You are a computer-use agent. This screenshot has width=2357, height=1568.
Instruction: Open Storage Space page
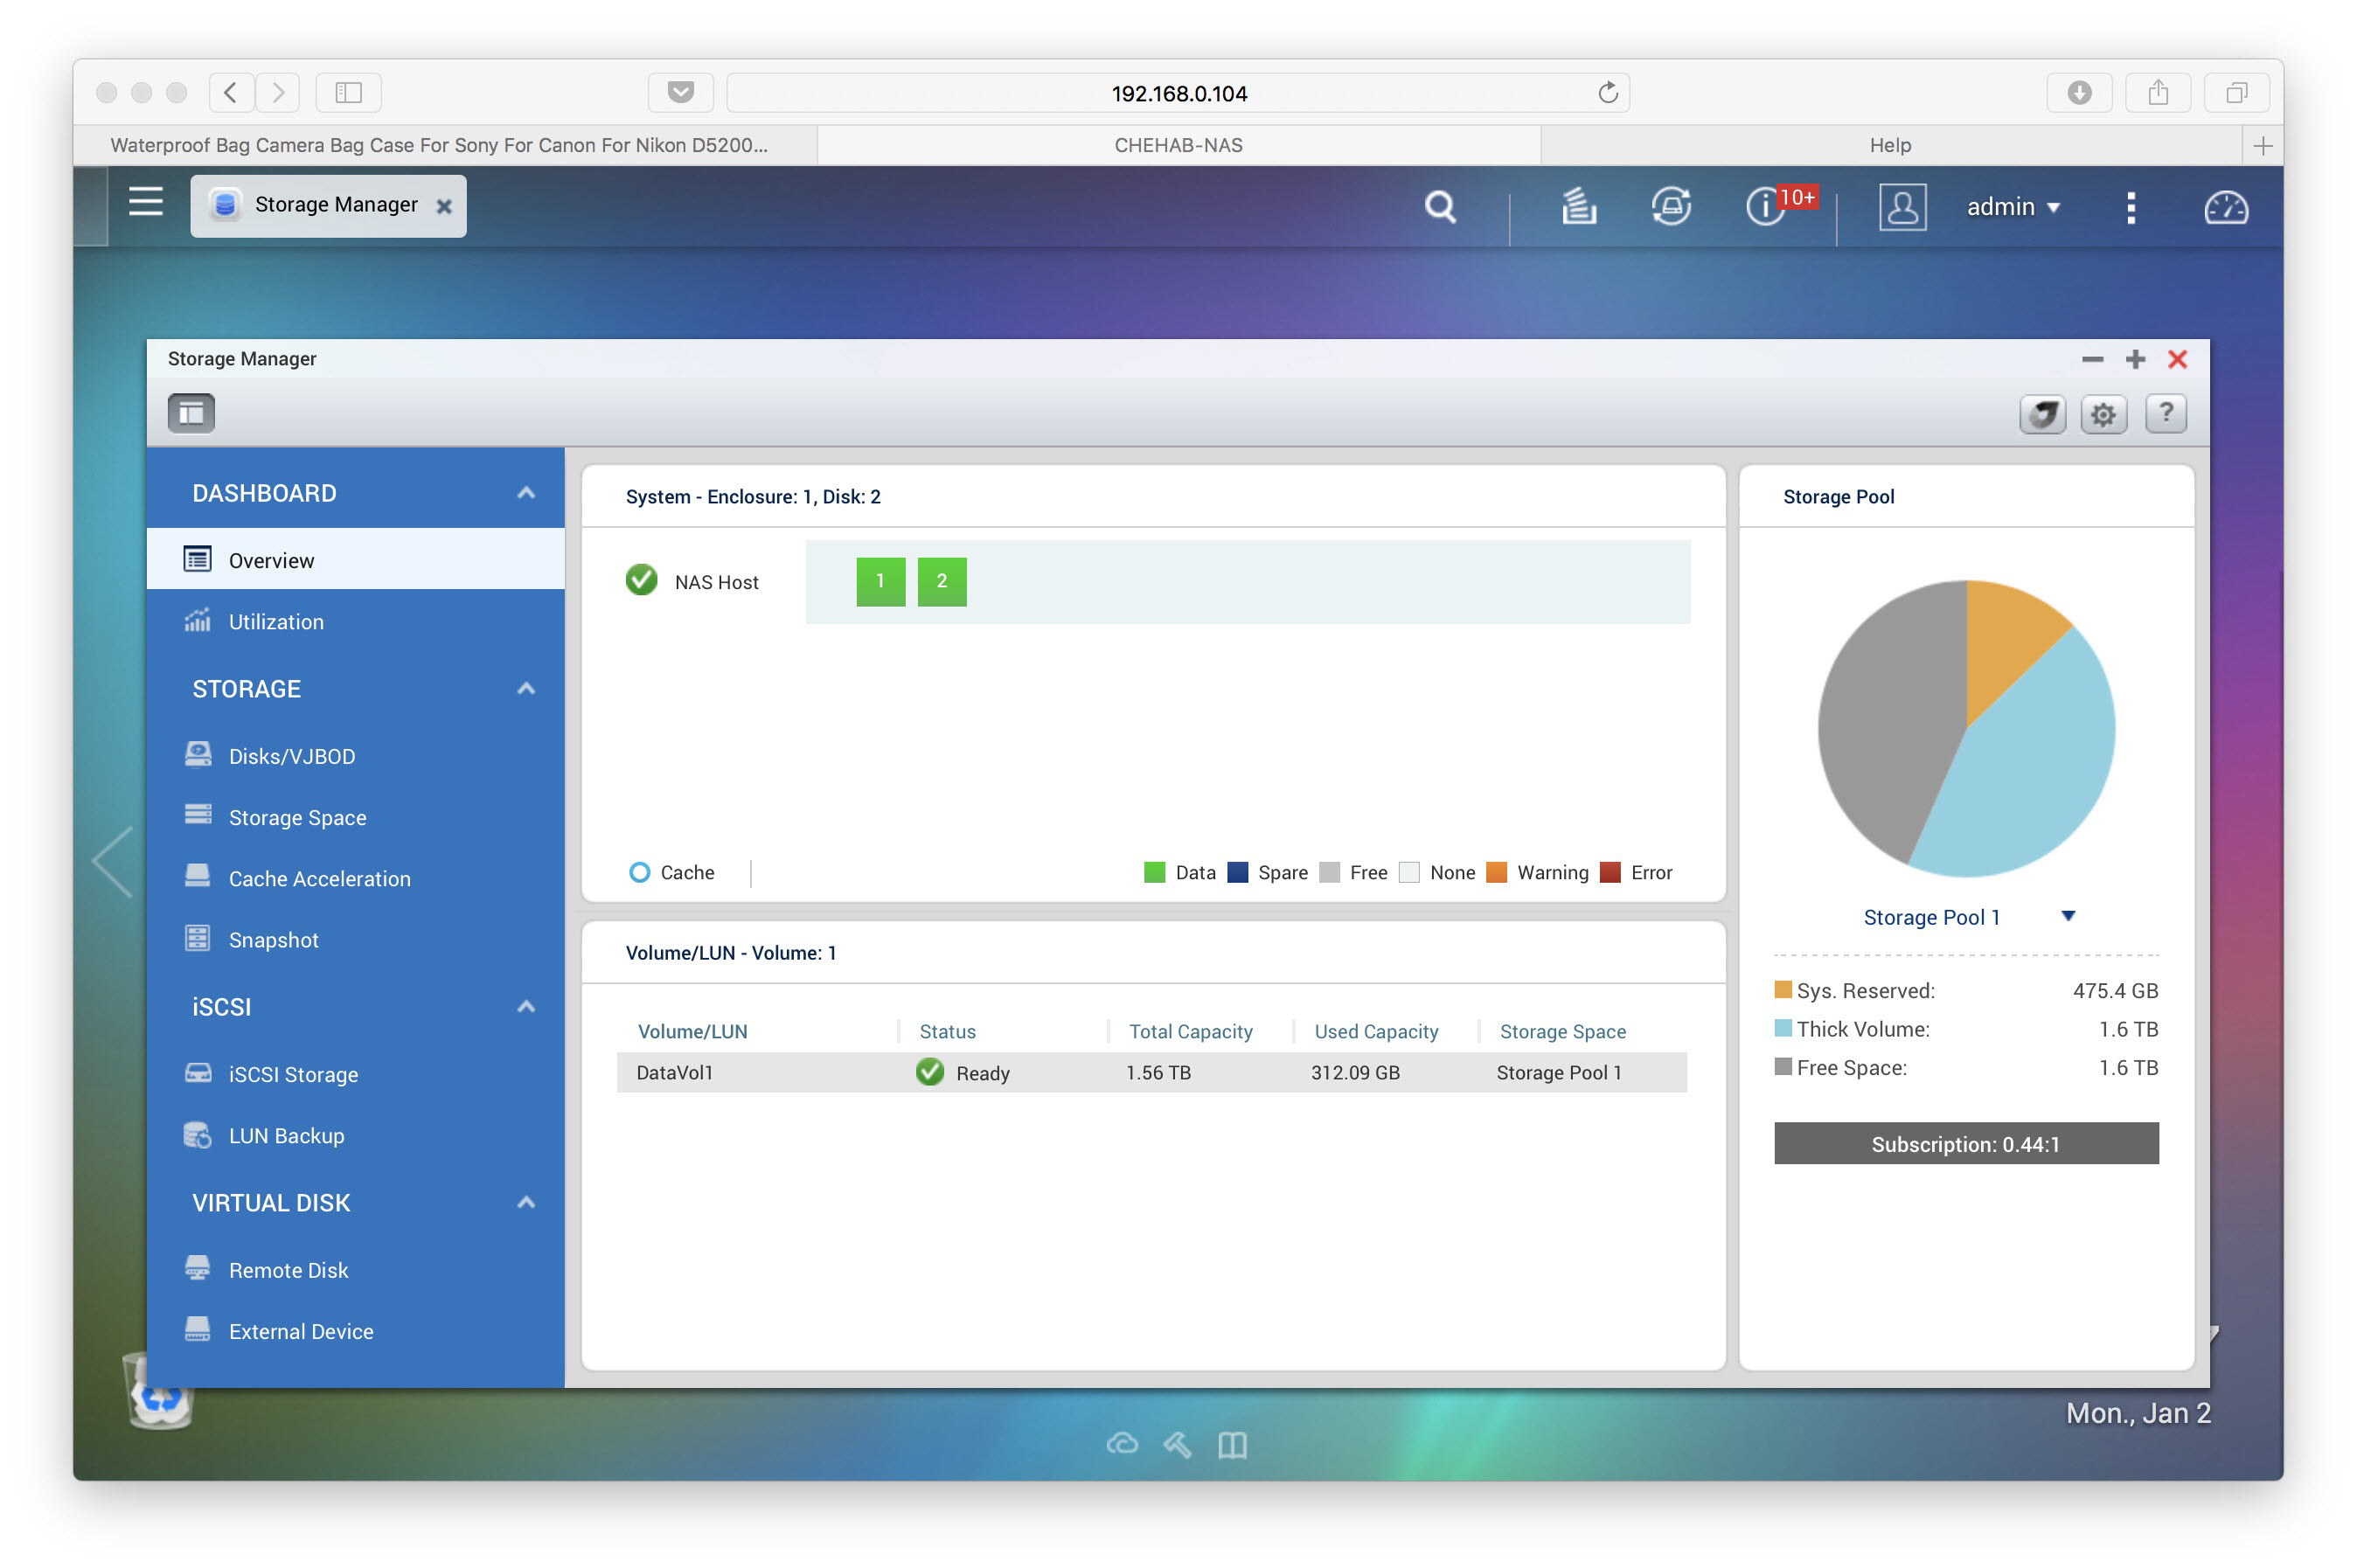(355, 817)
